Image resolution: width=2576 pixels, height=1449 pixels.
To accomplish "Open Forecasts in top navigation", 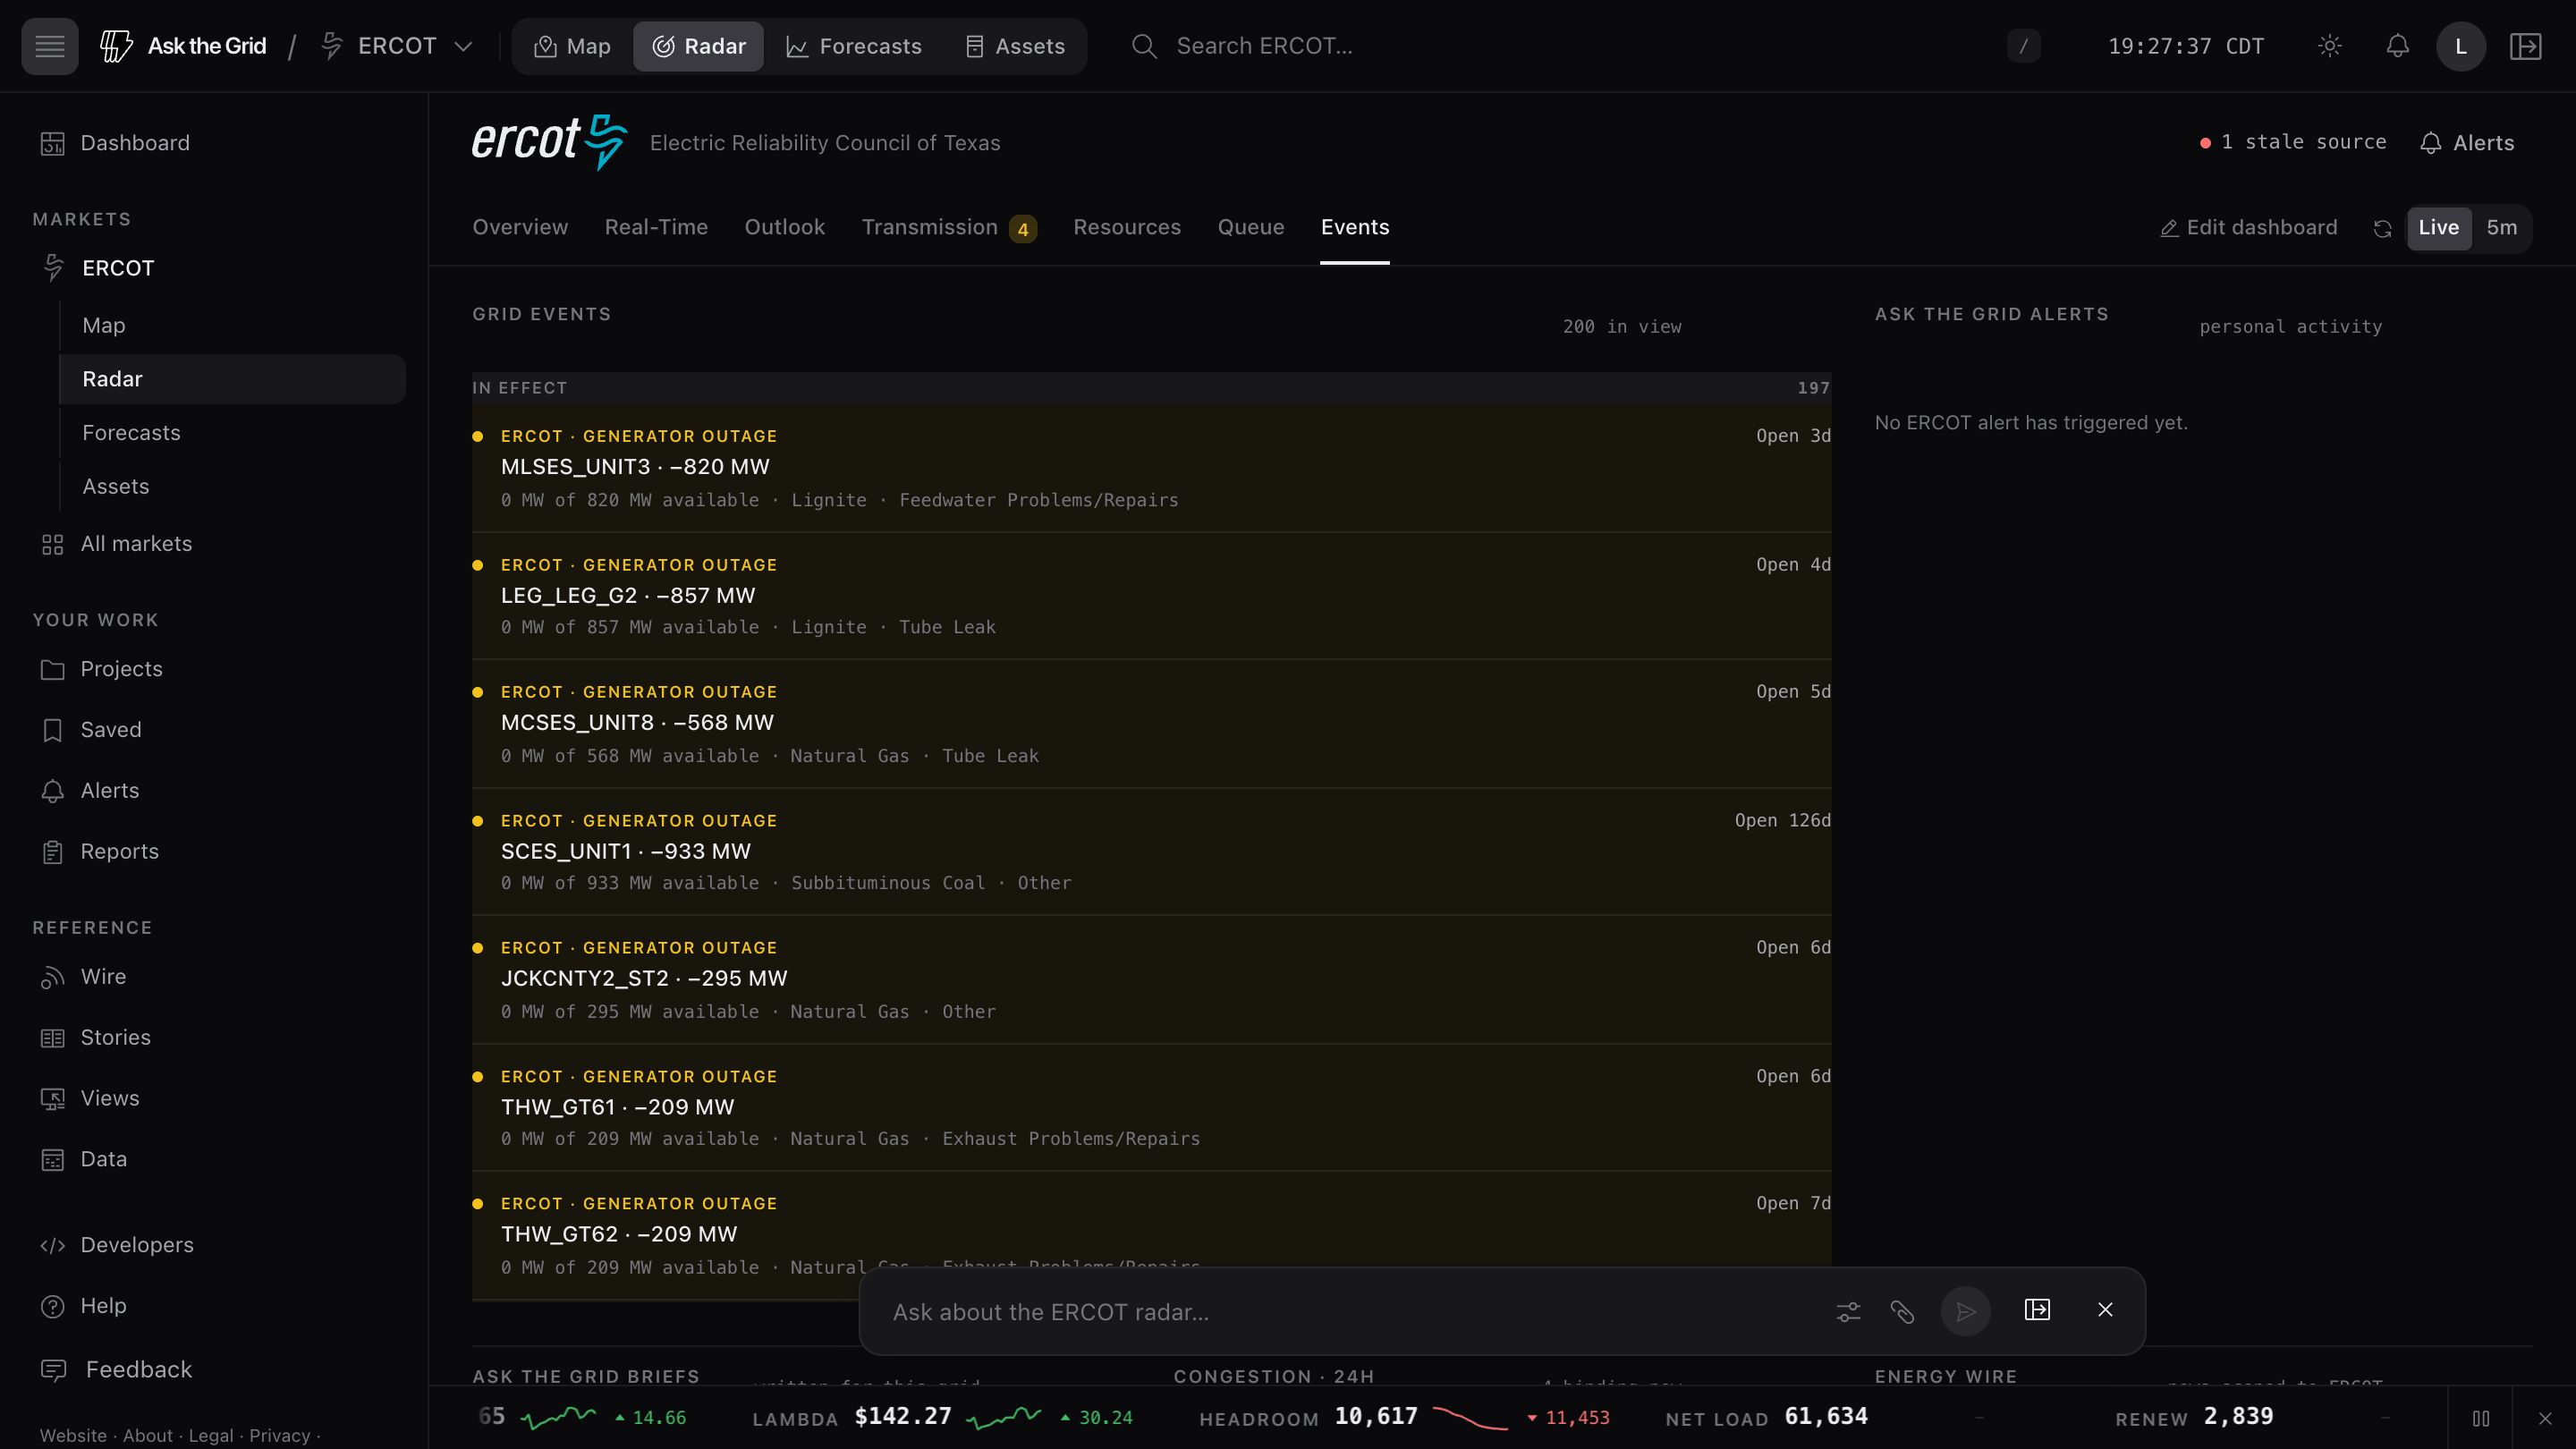I will 854,46.
